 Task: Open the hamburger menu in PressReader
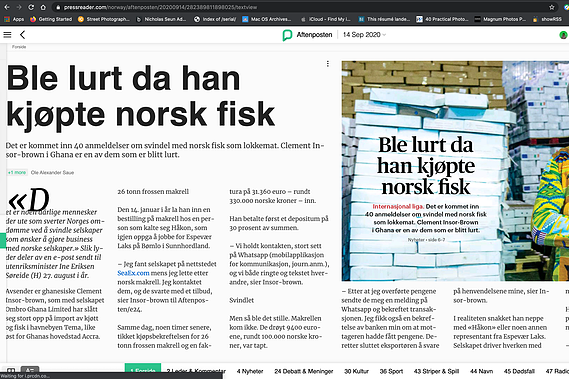7,35
